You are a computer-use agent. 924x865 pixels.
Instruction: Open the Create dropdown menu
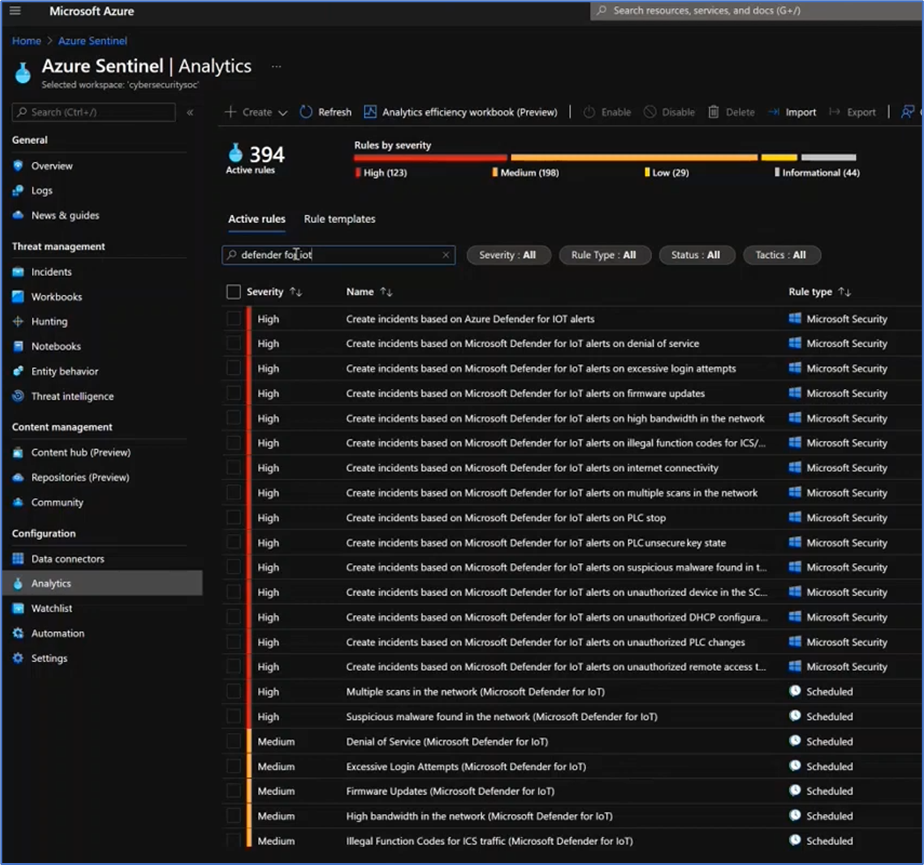point(257,112)
